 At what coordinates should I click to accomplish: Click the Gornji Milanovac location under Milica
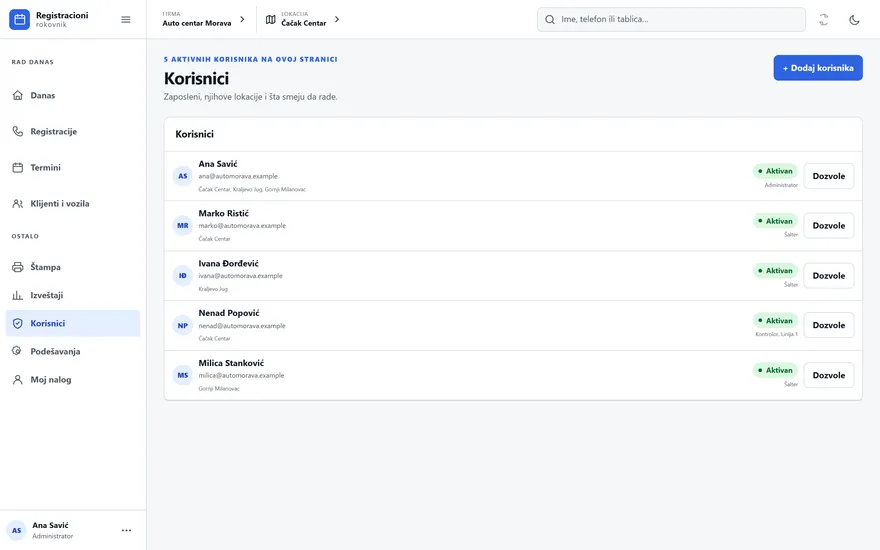(219, 389)
